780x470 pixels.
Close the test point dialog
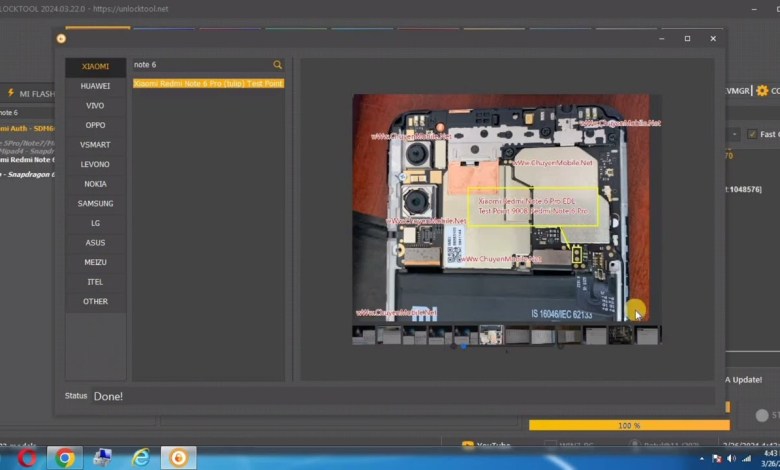[x=713, y=38]
